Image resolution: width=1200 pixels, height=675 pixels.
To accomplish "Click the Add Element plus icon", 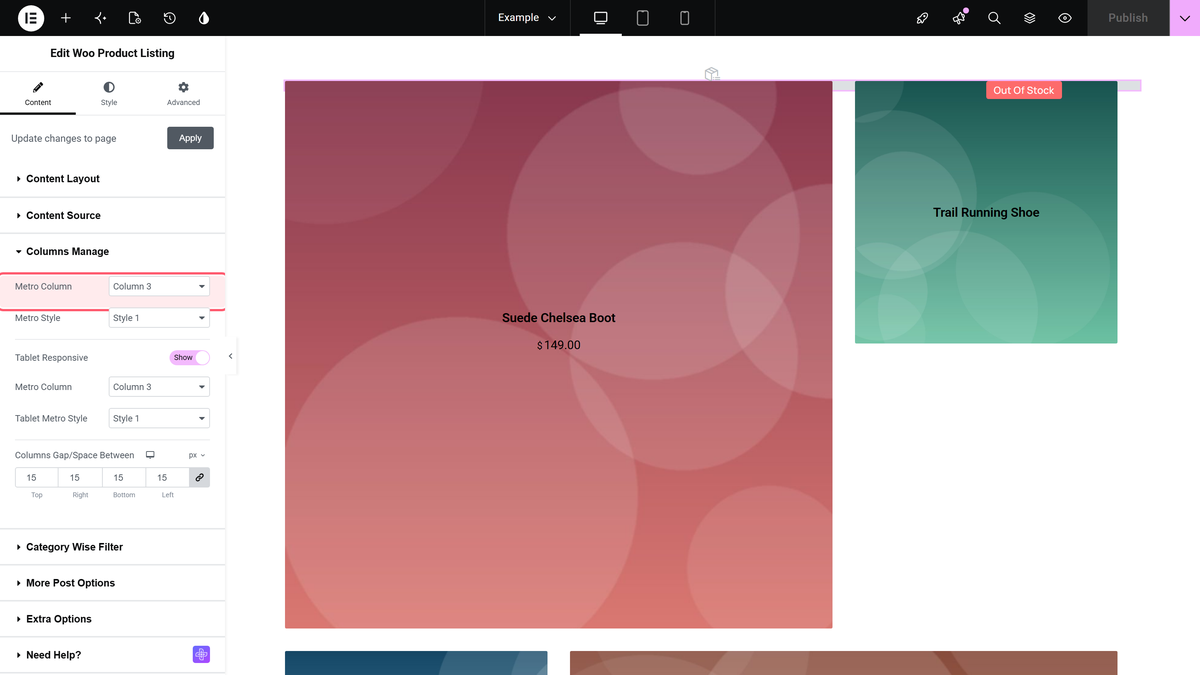I will click(x=66, y=18).
